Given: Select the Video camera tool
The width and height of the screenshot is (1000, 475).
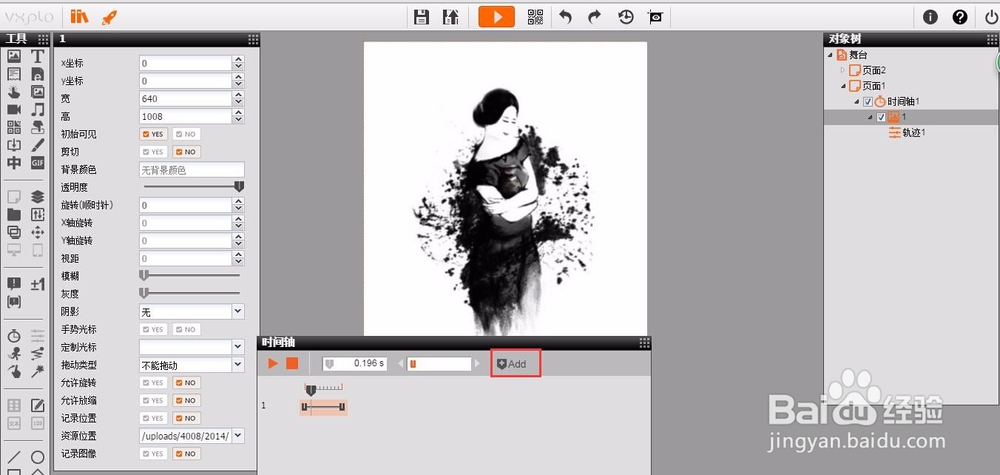Looking at the screenshot, I should point(14,109).
